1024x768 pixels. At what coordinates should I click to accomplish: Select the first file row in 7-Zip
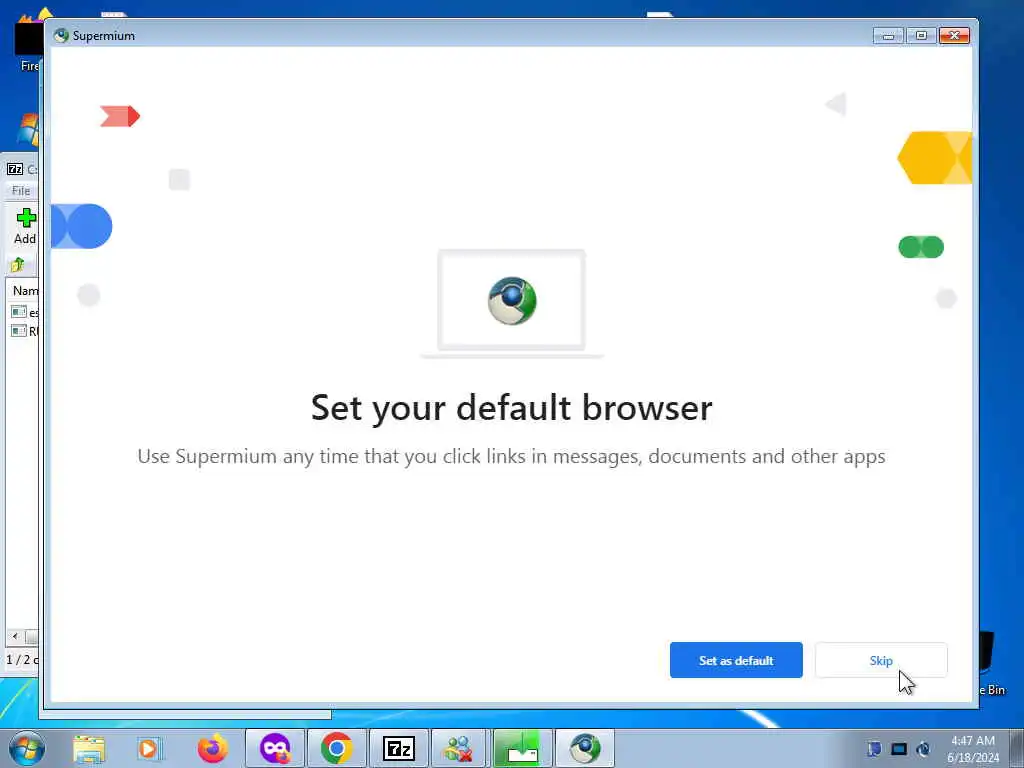tap(25, 312)
